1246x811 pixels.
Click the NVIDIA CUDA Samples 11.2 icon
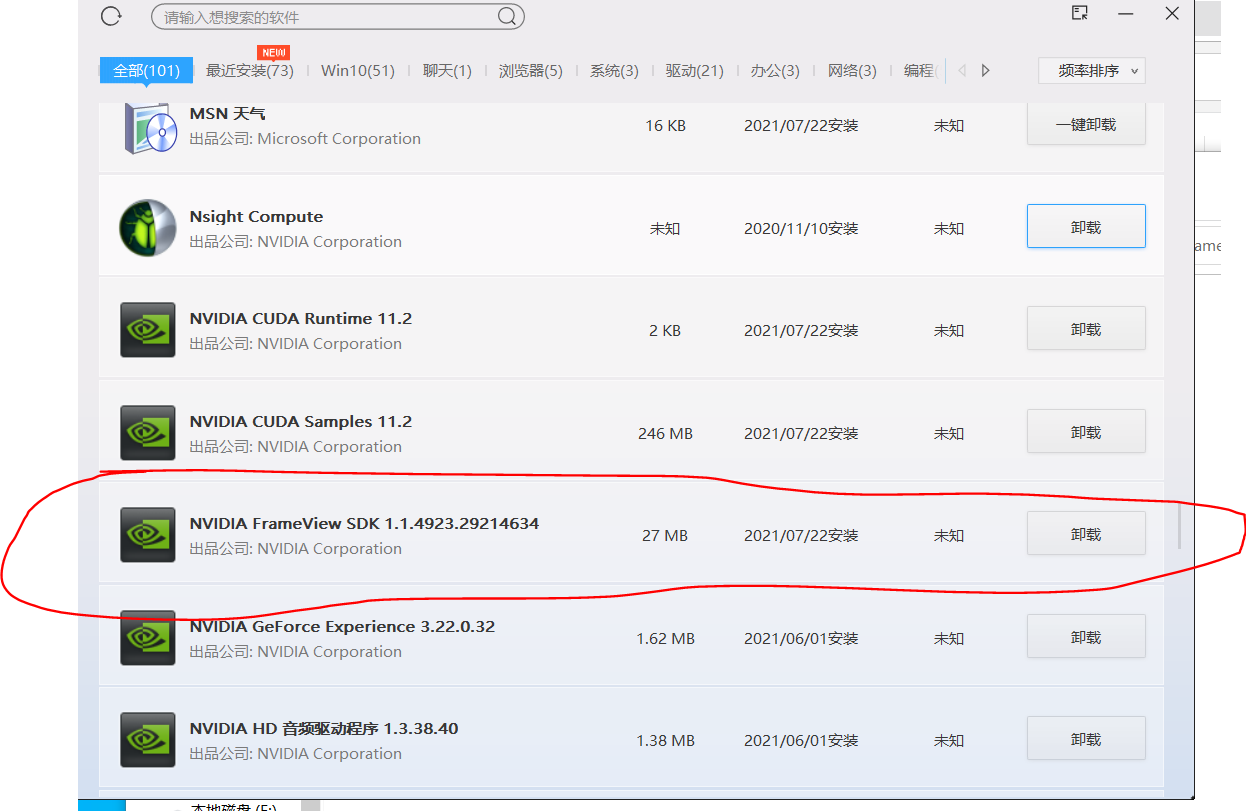point(148,433)
